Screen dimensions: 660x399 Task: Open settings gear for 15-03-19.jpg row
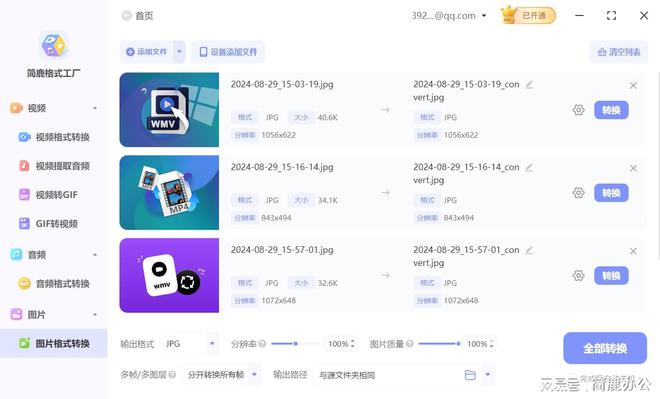(x=578, y=110)
